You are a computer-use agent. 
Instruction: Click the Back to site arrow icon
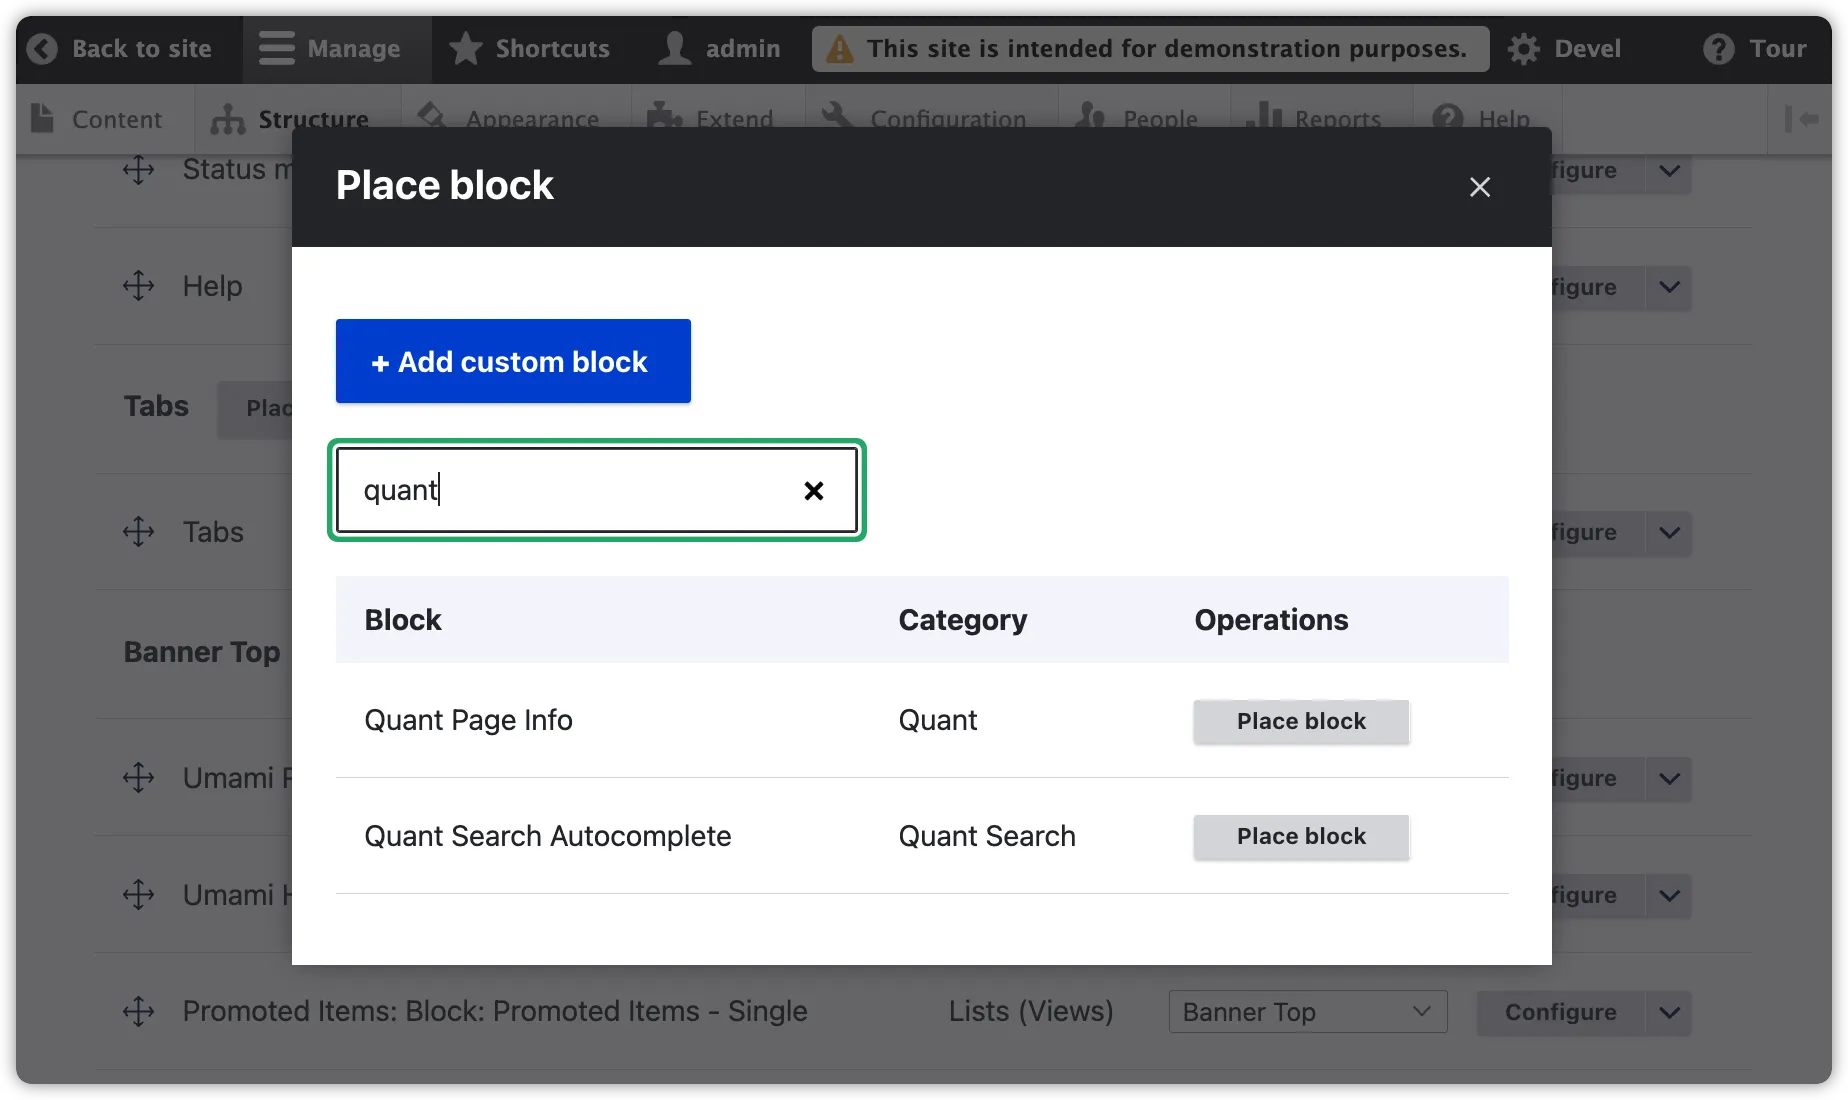coord(41,48)
